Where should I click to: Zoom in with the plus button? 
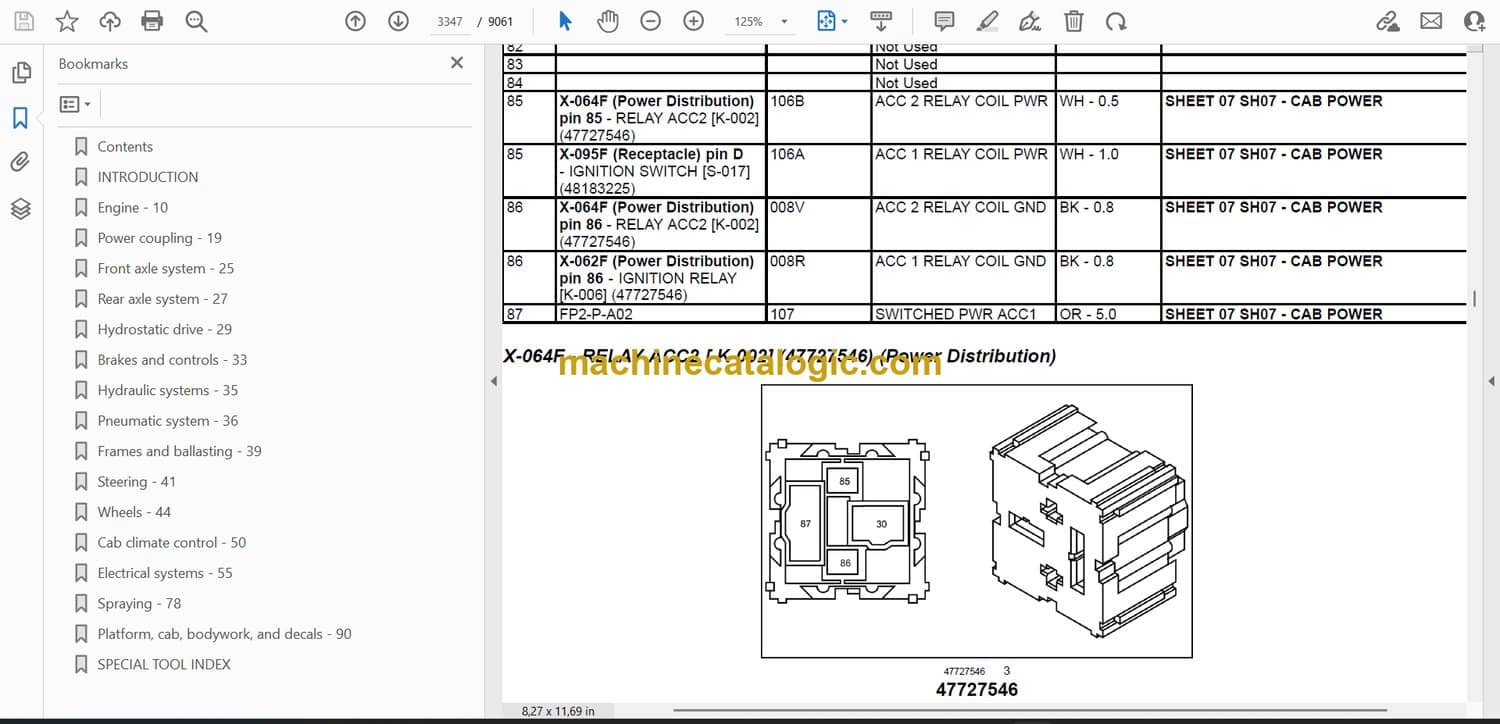click(x=693, y=21)
